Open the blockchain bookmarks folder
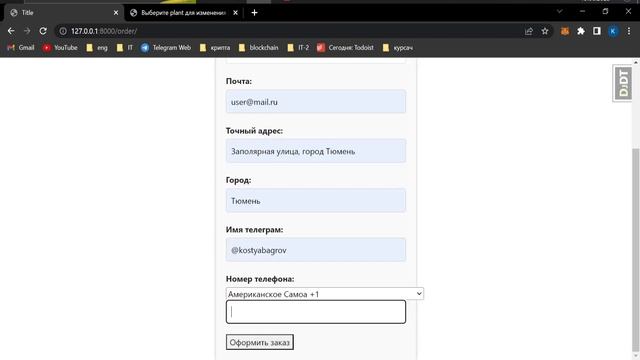The width and height of the screenshot is (640, 360). coord(258,48)
